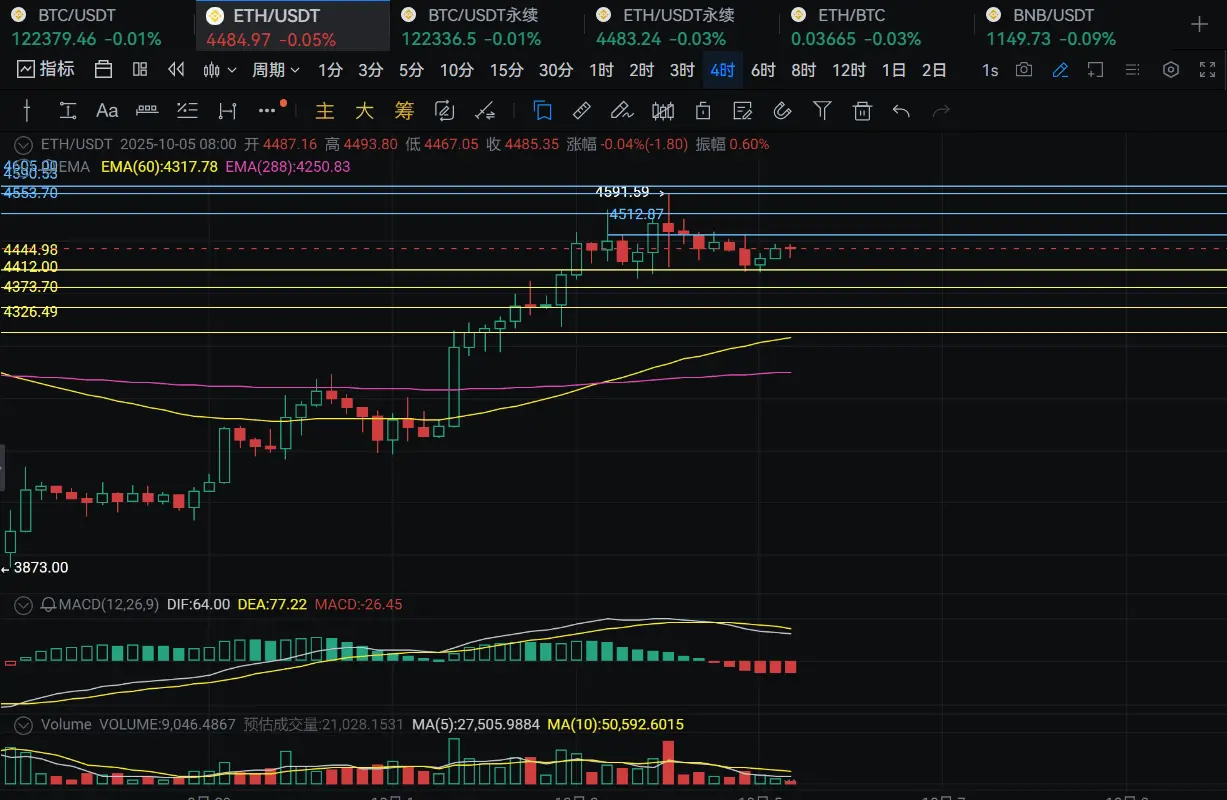Viewport: 1227px width, 800px height.
Task: Collapse the Volume indicator panel
Action: (21, 724)
